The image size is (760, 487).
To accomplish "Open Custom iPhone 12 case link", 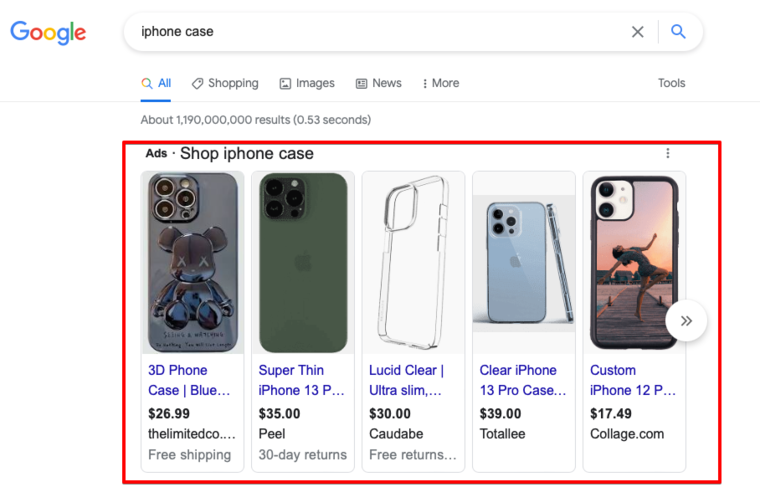I will coord(633,380).
